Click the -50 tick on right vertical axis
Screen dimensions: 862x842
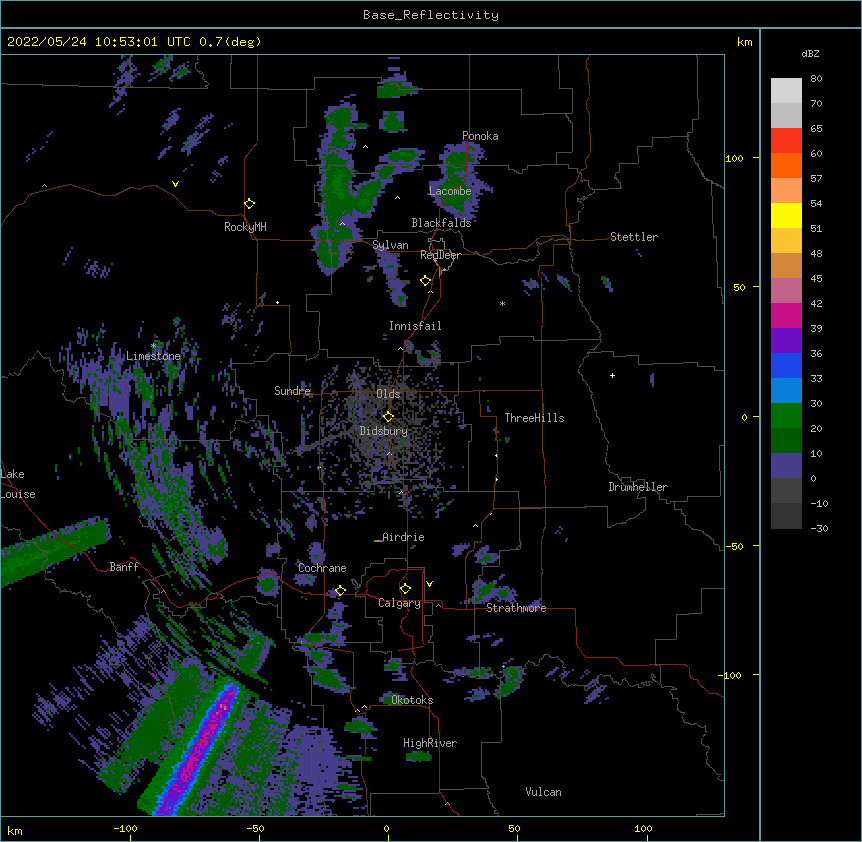(x=734, y=546)
